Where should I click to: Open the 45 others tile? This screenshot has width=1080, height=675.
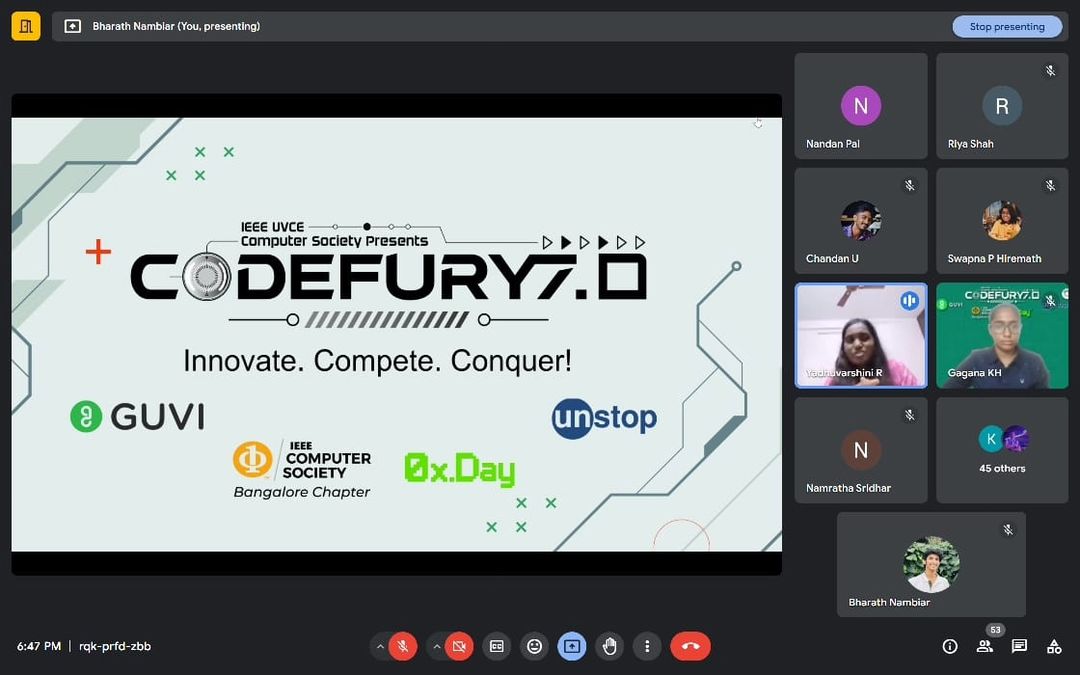(1002, 450)
